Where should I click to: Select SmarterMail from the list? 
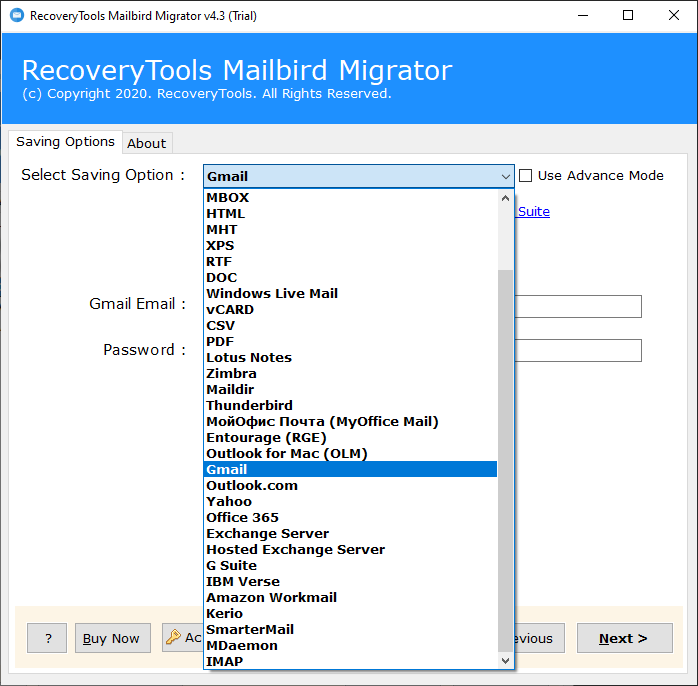click(350, 630)
